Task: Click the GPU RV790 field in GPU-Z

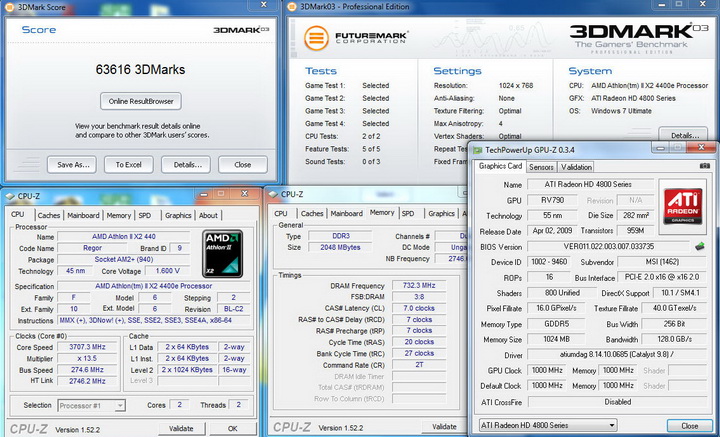Action: [552, 200]
